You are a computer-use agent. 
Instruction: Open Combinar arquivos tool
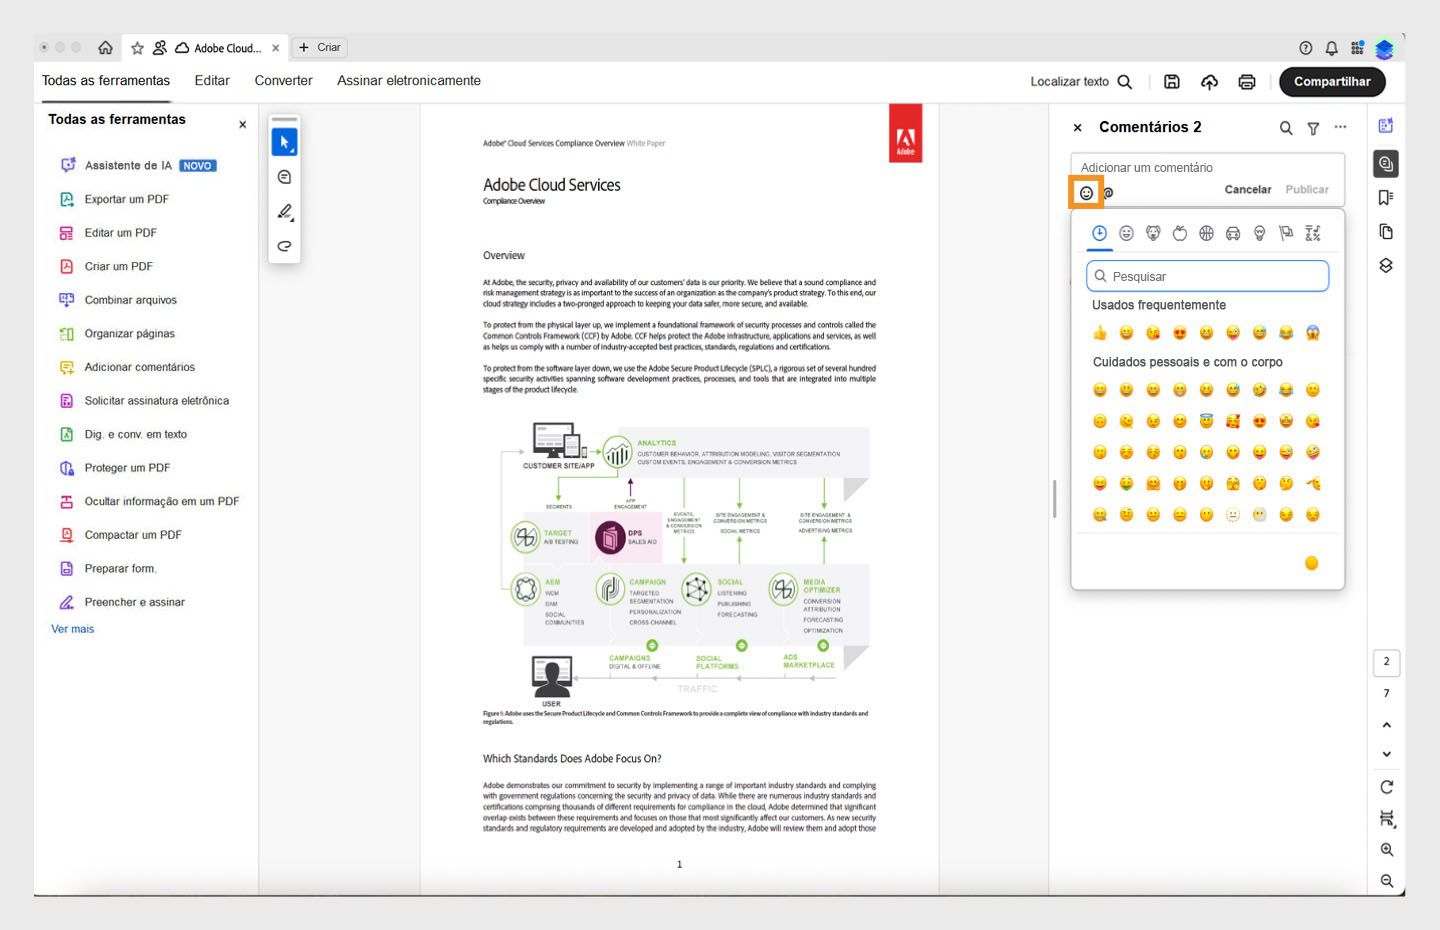(118, 300)
